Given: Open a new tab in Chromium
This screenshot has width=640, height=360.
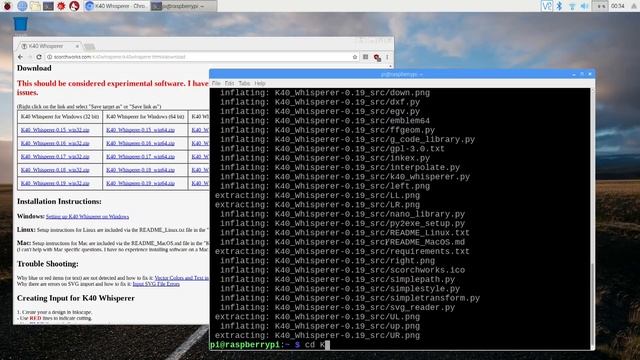Looking at the screenshot, I should click(89, 46).
